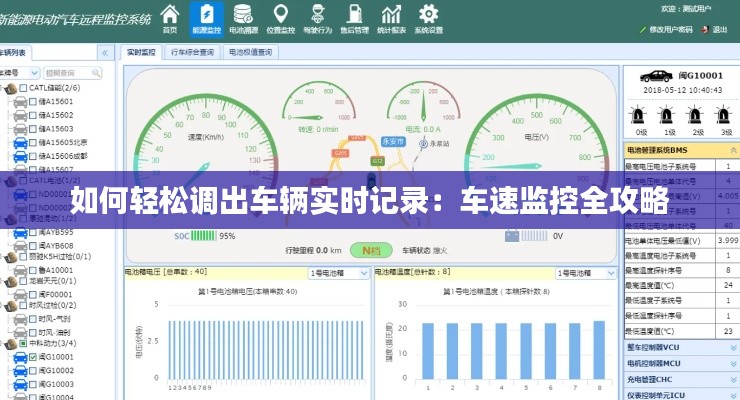Collapse the vehicle list panel with the double-arrow
The image size is (740, 400).
(105, 52)
